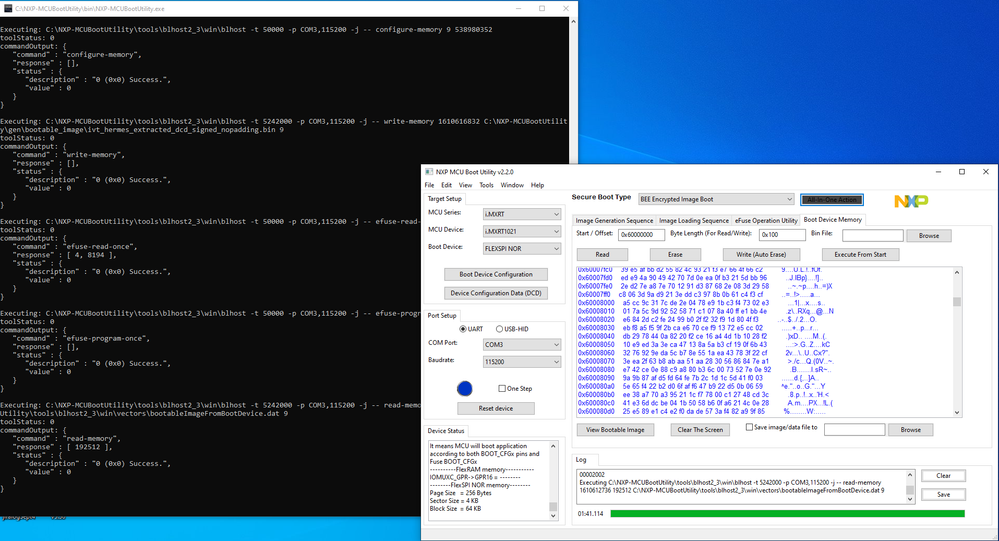This screenshot has height=541, width=999.
Task: Open the MCU Device dropdown
Action: pyautogui.click(x=522, y=231)
